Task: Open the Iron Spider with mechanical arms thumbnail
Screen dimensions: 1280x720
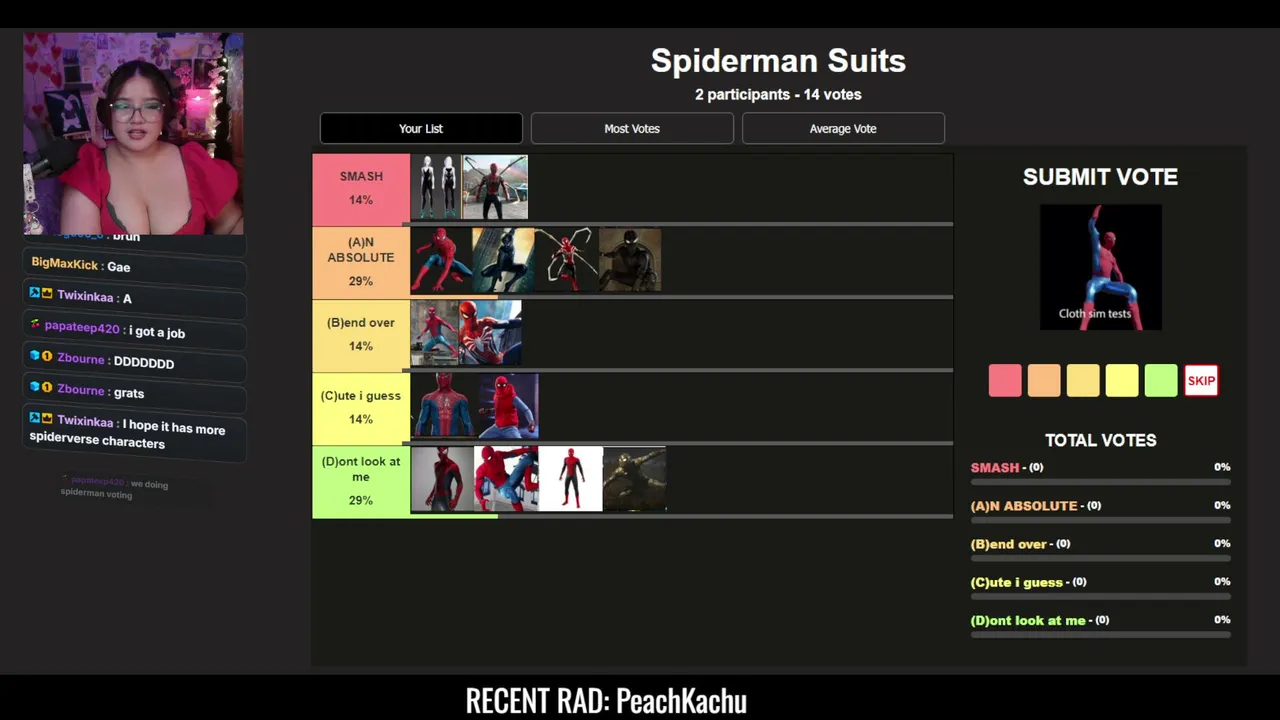Action: tap(495, 187)
